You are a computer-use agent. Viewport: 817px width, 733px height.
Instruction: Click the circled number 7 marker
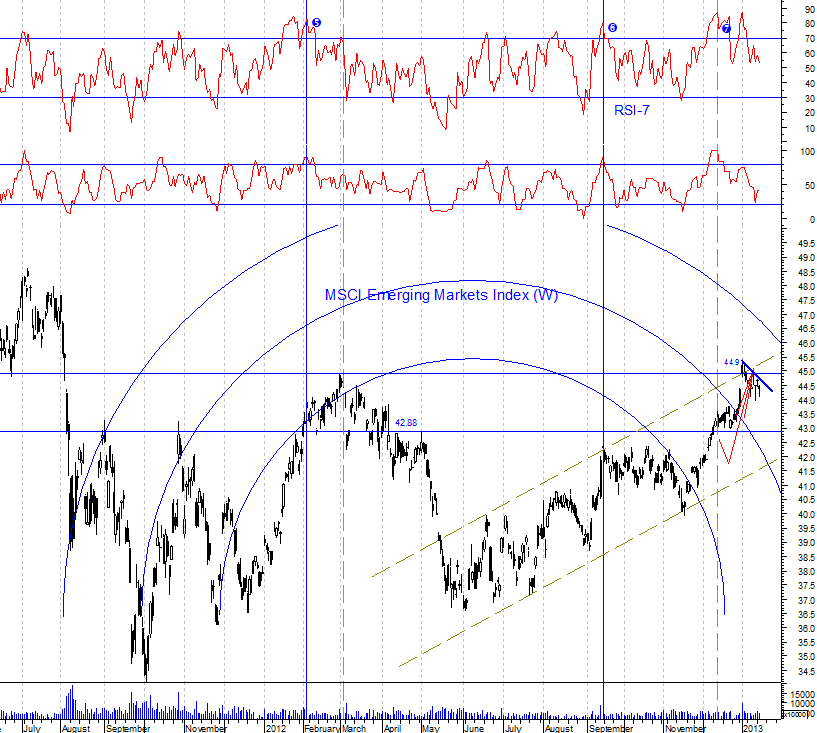(x=726, y=29)
